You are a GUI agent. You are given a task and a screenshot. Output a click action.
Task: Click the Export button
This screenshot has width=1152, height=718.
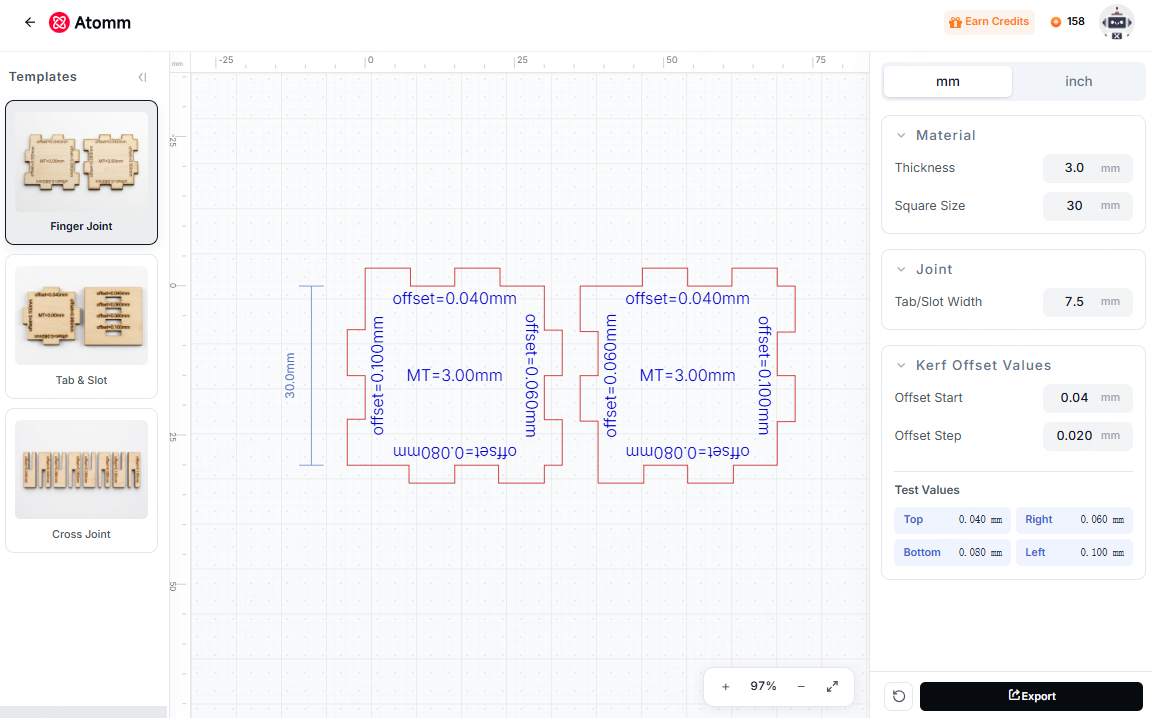(1031, 696)
